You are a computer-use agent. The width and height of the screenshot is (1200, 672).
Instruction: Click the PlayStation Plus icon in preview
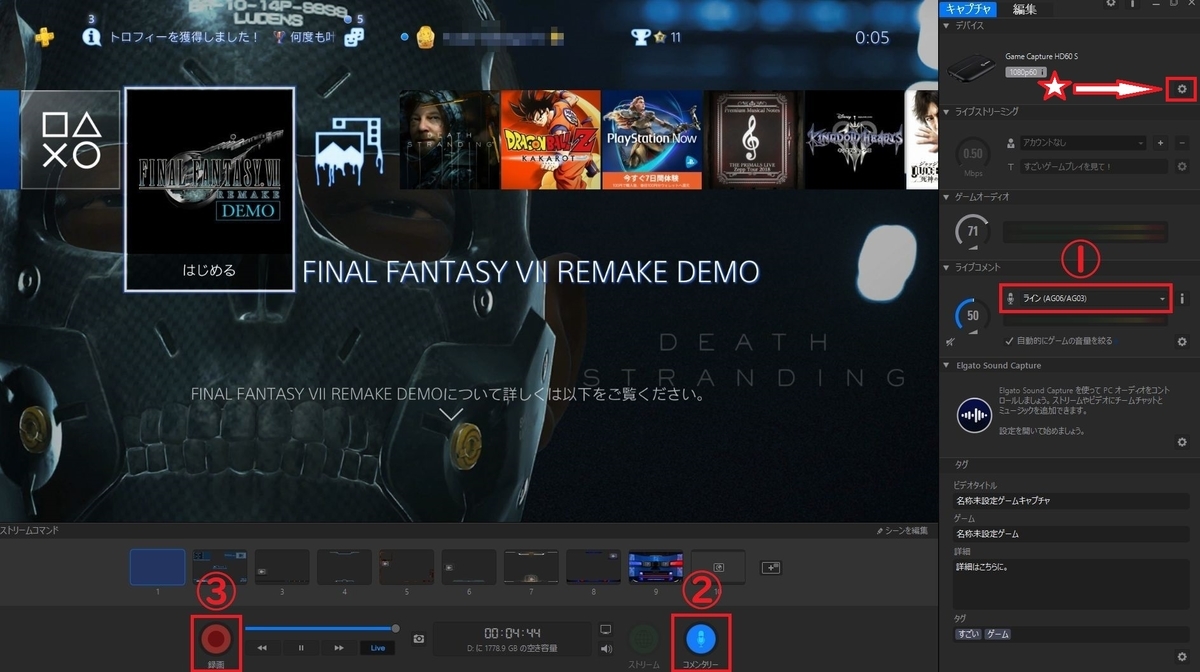click(44, 37)
